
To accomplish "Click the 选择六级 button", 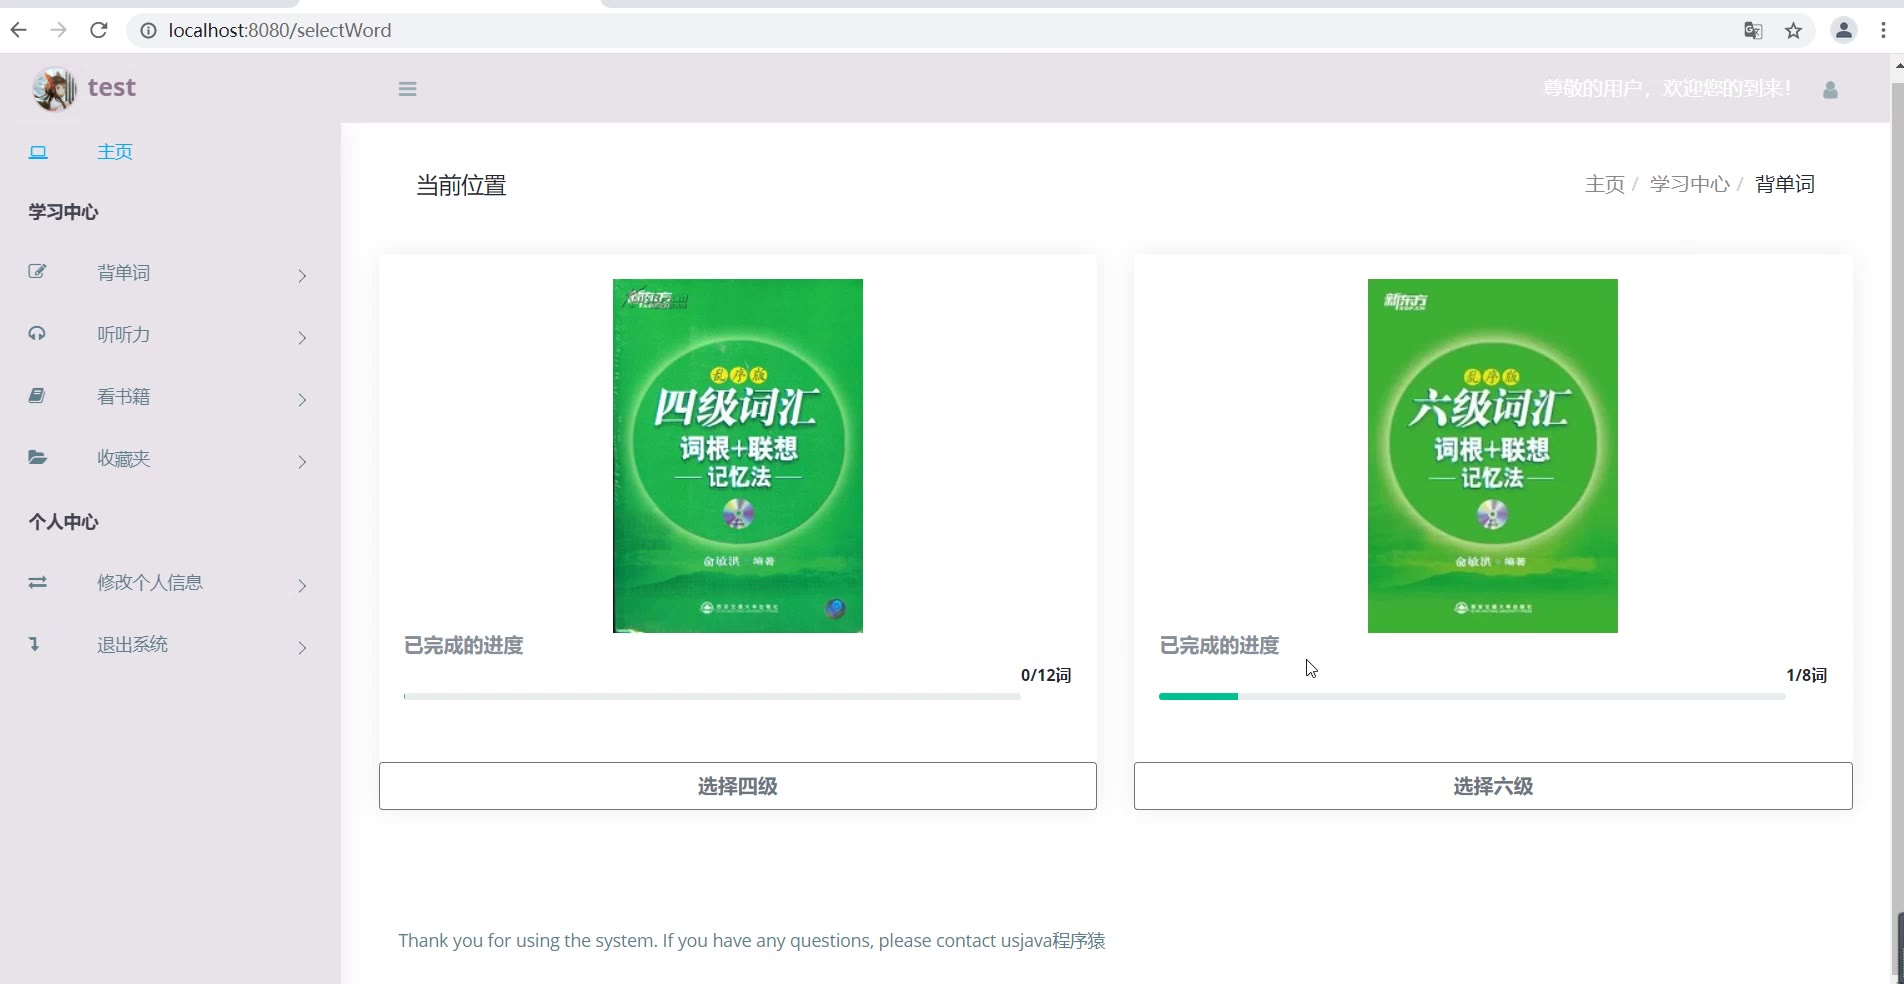I will 1493,786.
